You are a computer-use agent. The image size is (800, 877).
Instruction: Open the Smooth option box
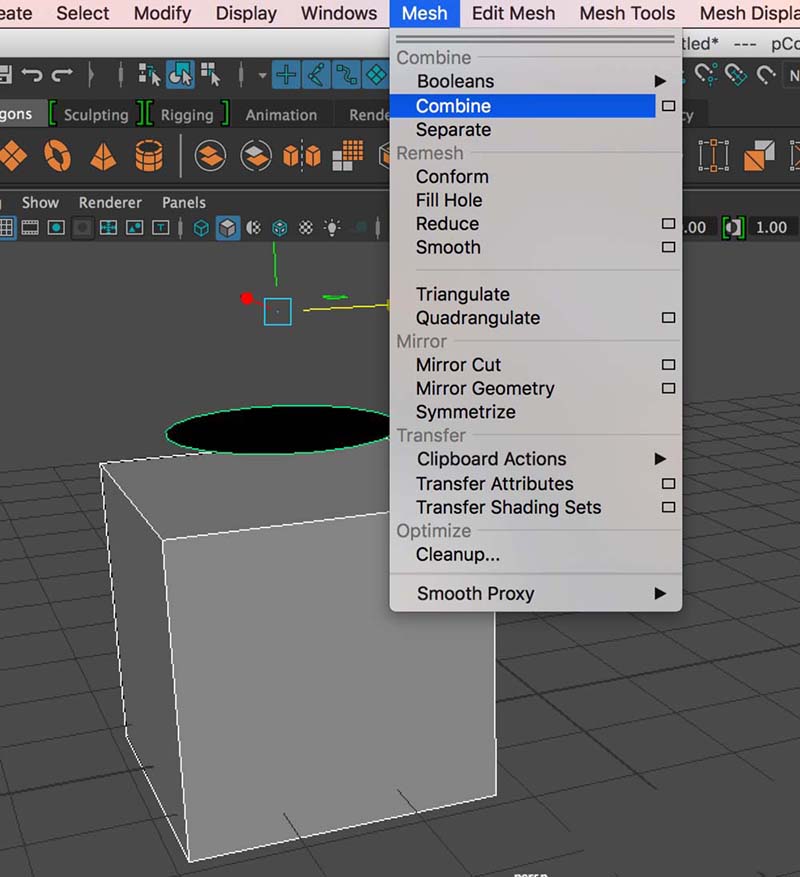click(668, 247)
